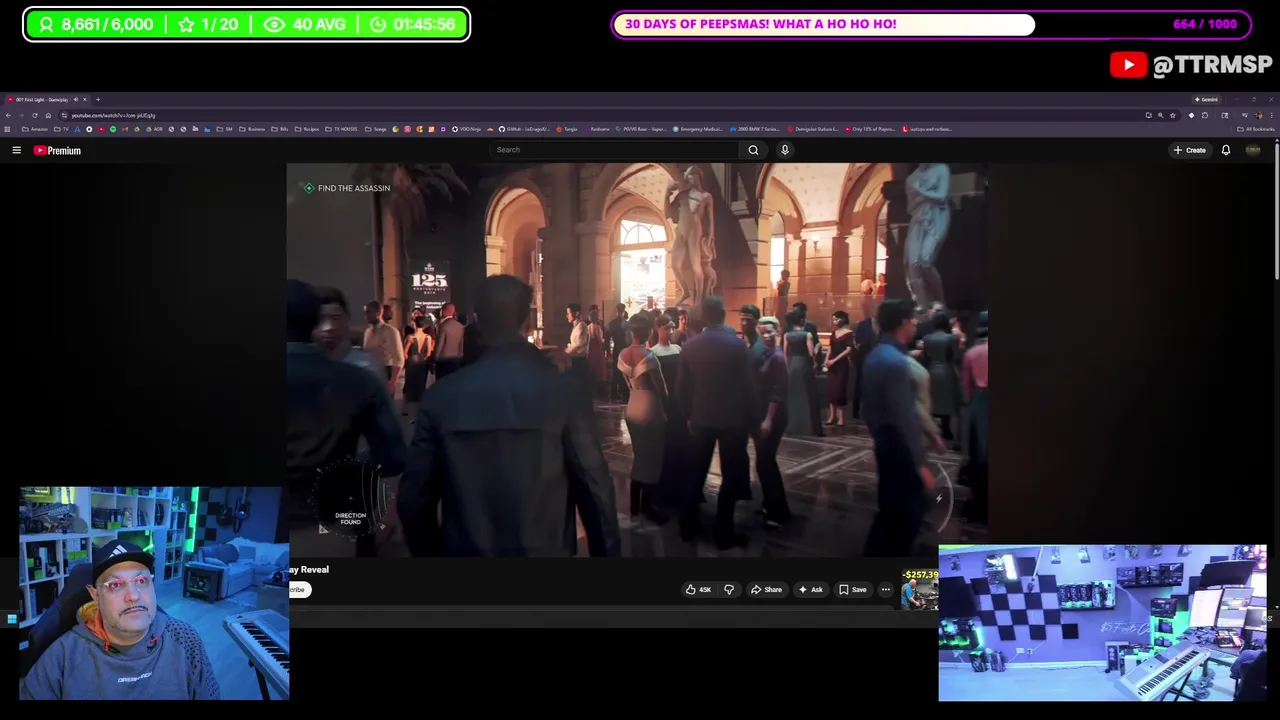Screen dimensions: 1280x720
Task: Save video to playlist
Action: (x=853, y=589)
